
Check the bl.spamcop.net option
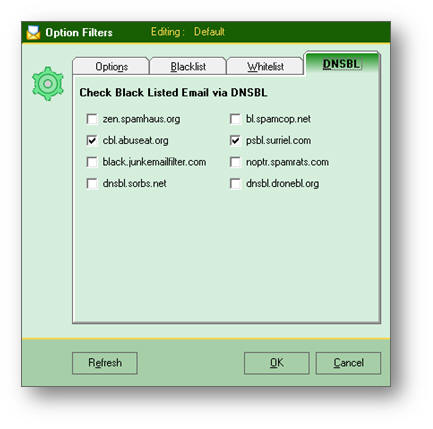pos(235,119)
